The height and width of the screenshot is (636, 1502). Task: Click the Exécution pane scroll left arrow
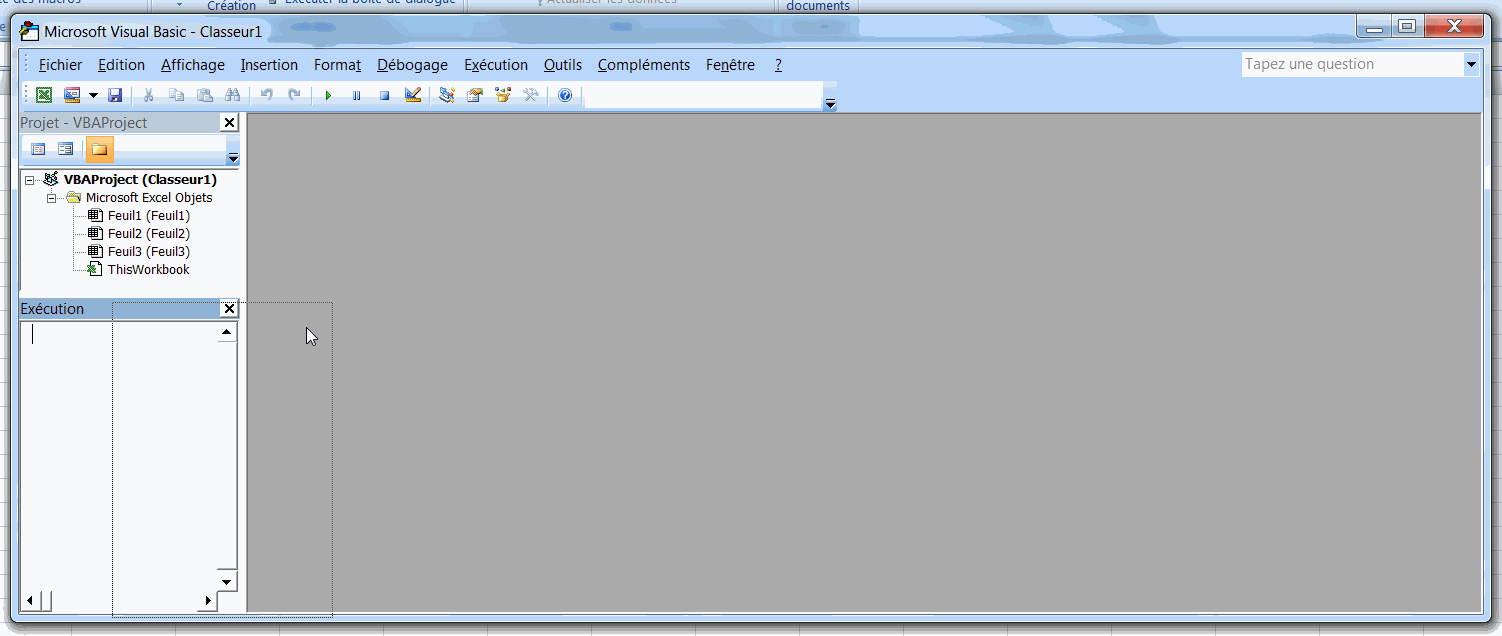[x=30, y=601]
